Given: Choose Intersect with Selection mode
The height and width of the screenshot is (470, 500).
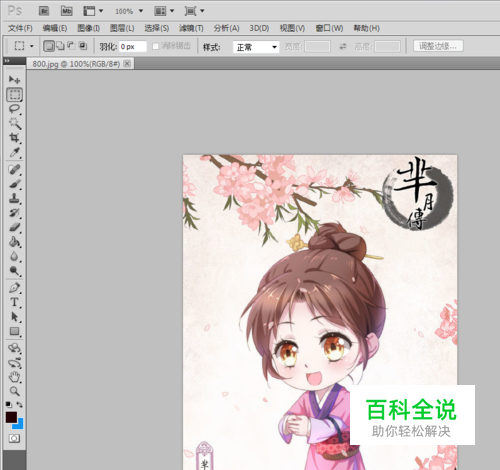Looking at the screenshot, I should click(83, 46).
